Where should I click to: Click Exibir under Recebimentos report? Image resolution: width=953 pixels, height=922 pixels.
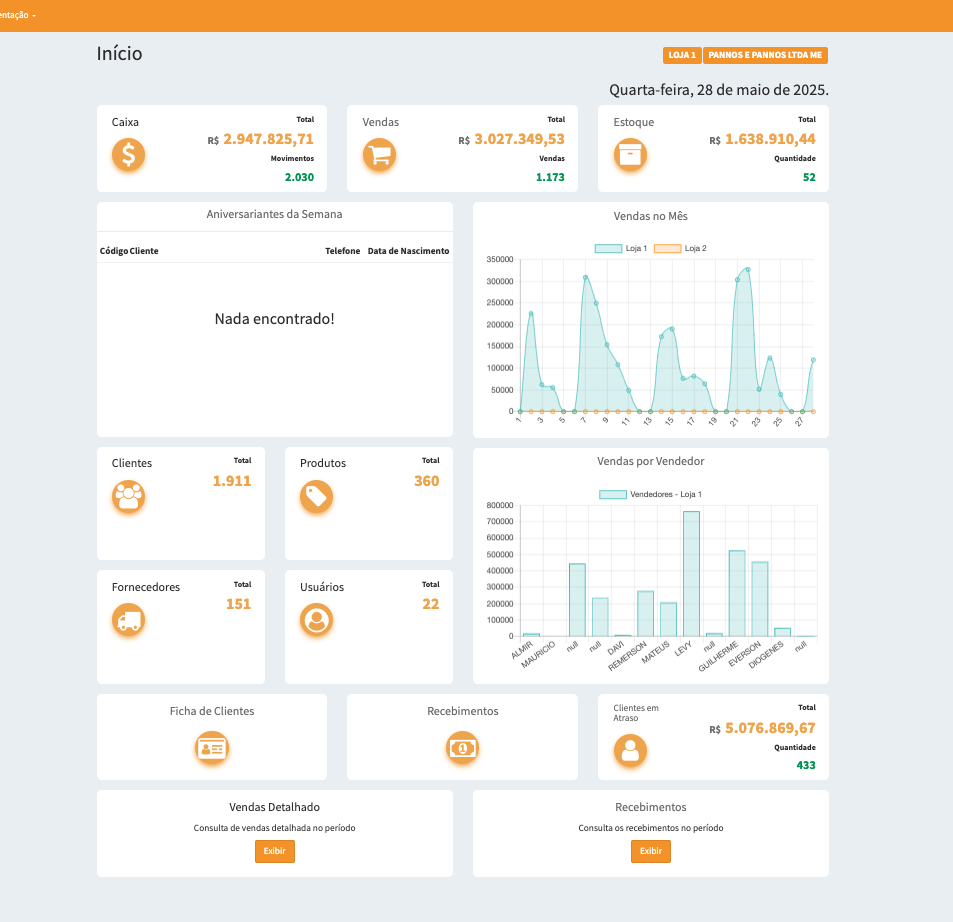point(650,851)
